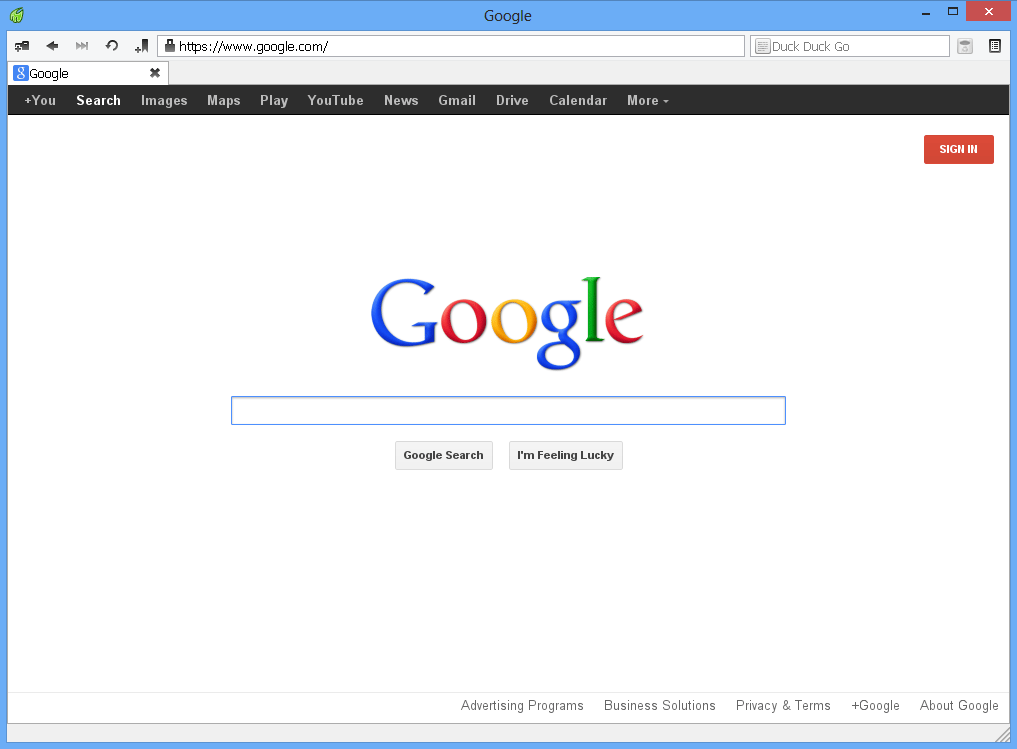Add a bookmark with the bookmark-plus icon

click(x=141, y=46)
